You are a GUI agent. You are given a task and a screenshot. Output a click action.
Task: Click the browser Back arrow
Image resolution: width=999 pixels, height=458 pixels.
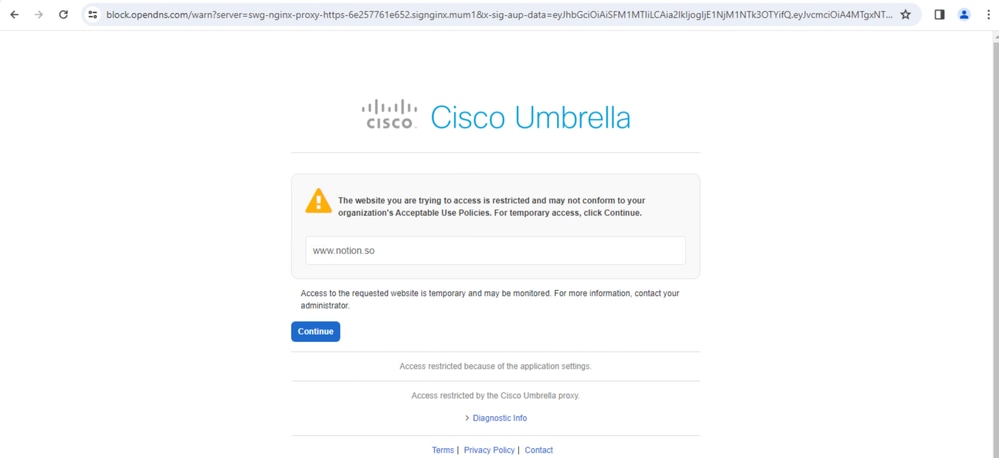coord(14,14)
